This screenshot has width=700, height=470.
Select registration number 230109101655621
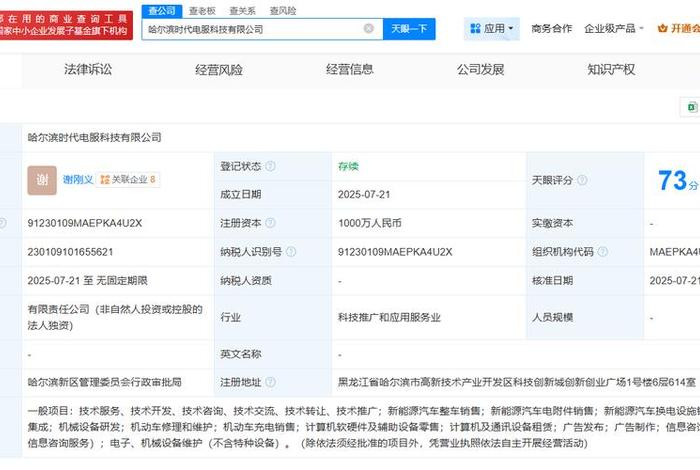tap(70, 252)
